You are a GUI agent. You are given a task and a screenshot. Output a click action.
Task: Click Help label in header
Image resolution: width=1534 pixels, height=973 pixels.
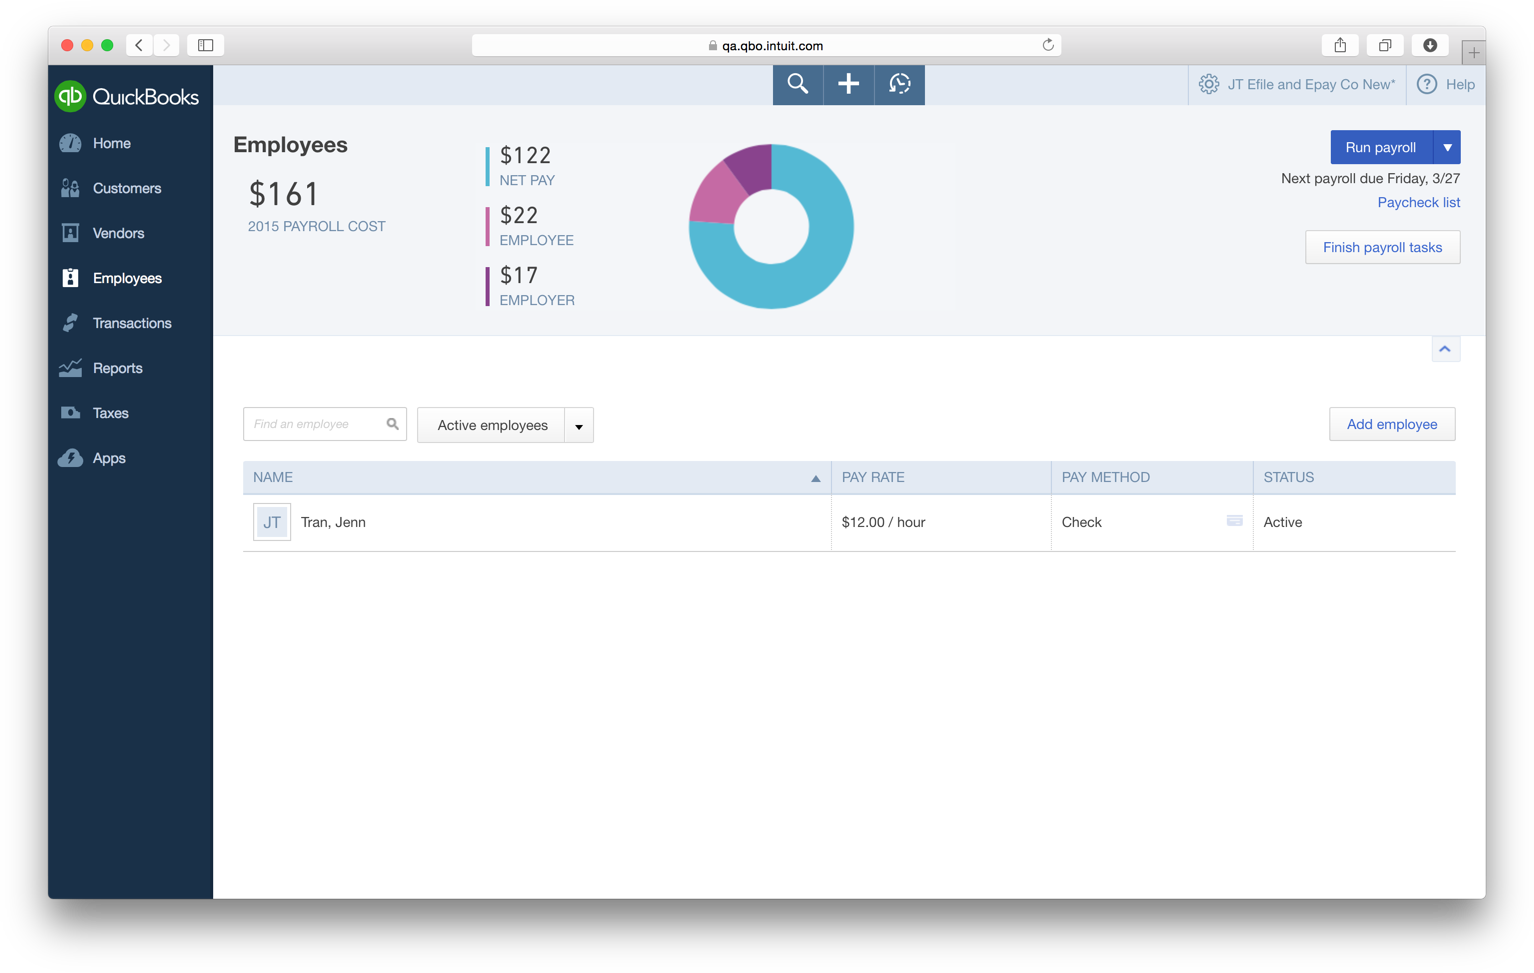point(1460,85)
